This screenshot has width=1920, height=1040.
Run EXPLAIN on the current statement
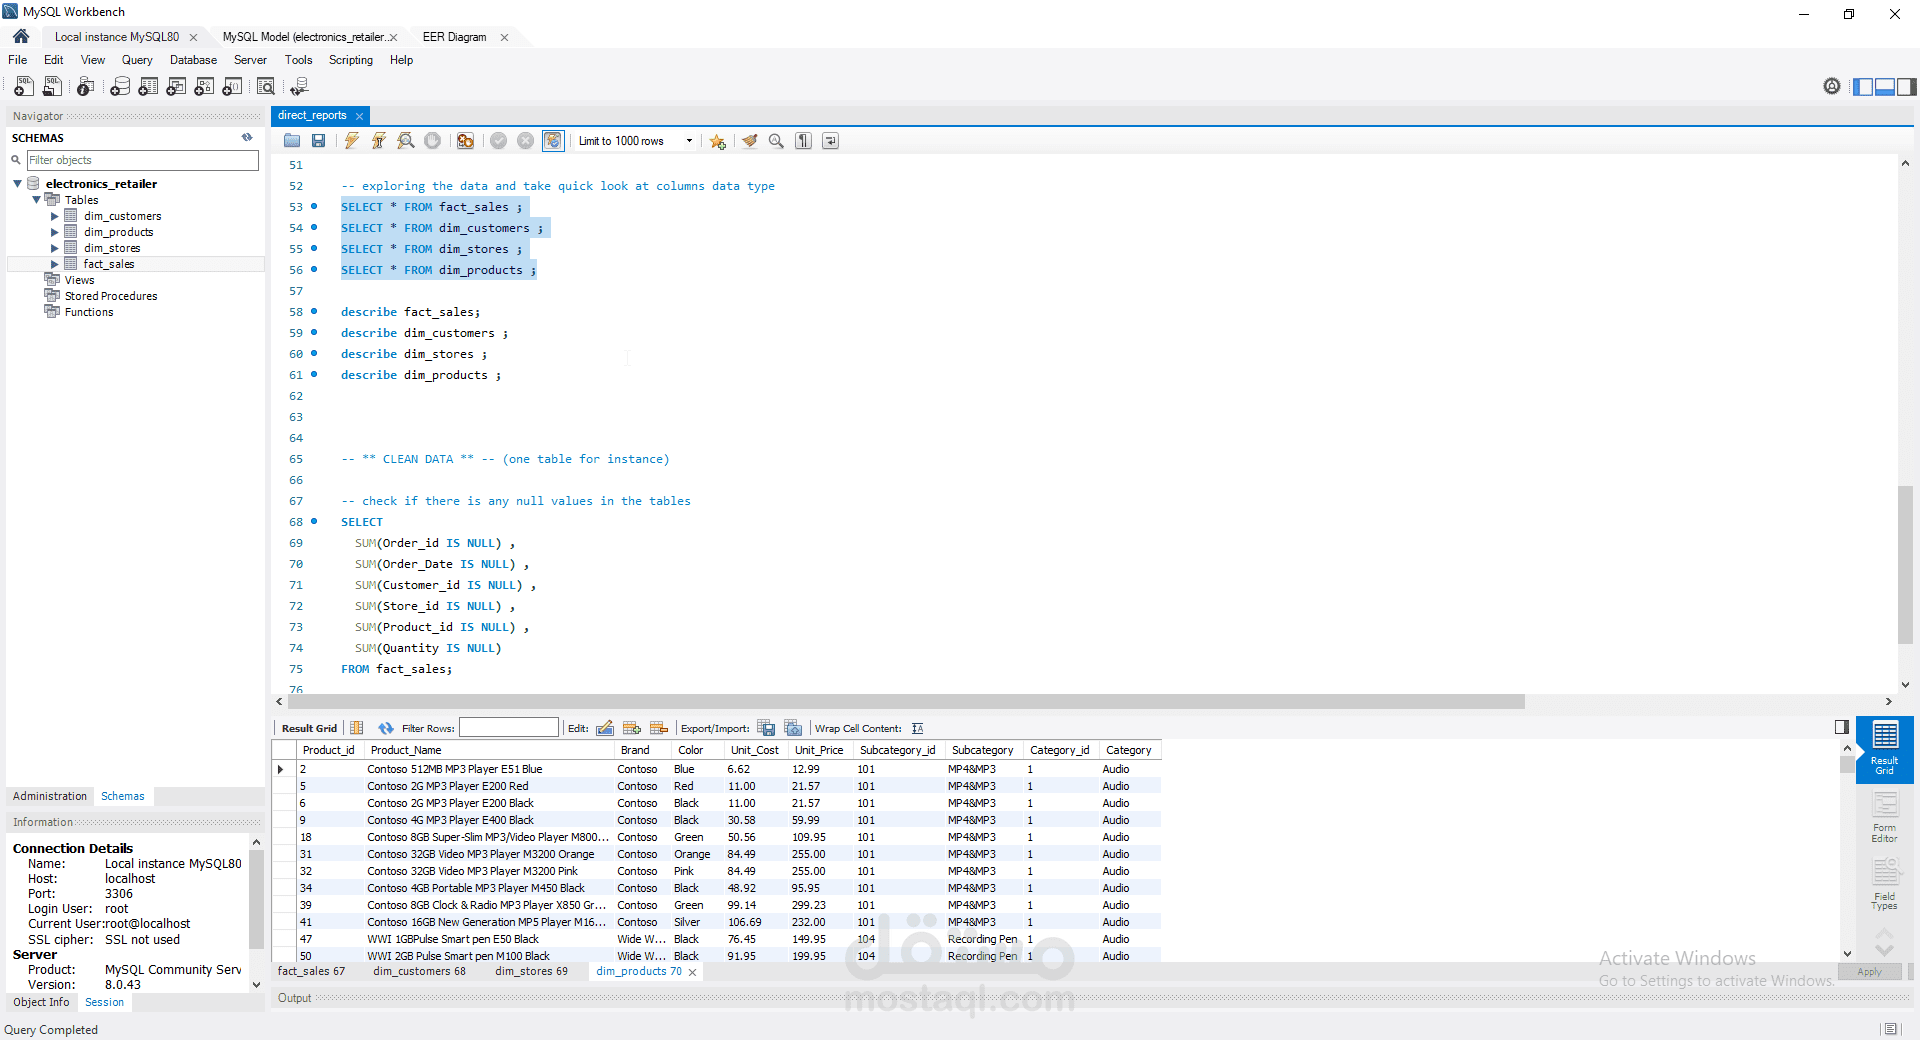(x=406, y=141)
